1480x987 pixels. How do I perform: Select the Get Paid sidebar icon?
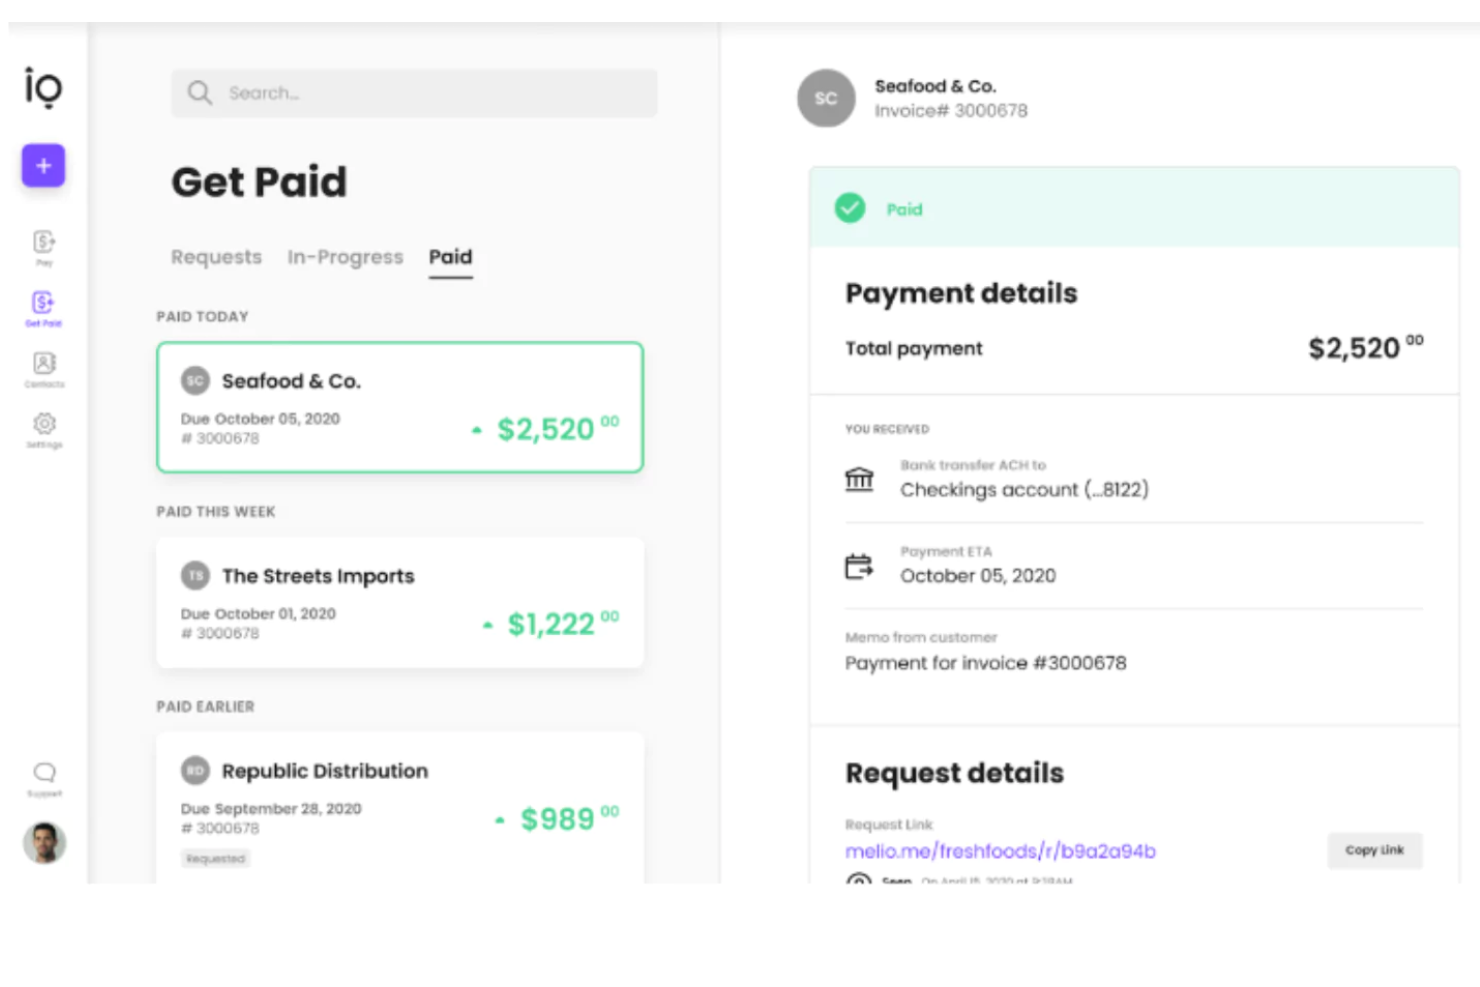(43, 308)
